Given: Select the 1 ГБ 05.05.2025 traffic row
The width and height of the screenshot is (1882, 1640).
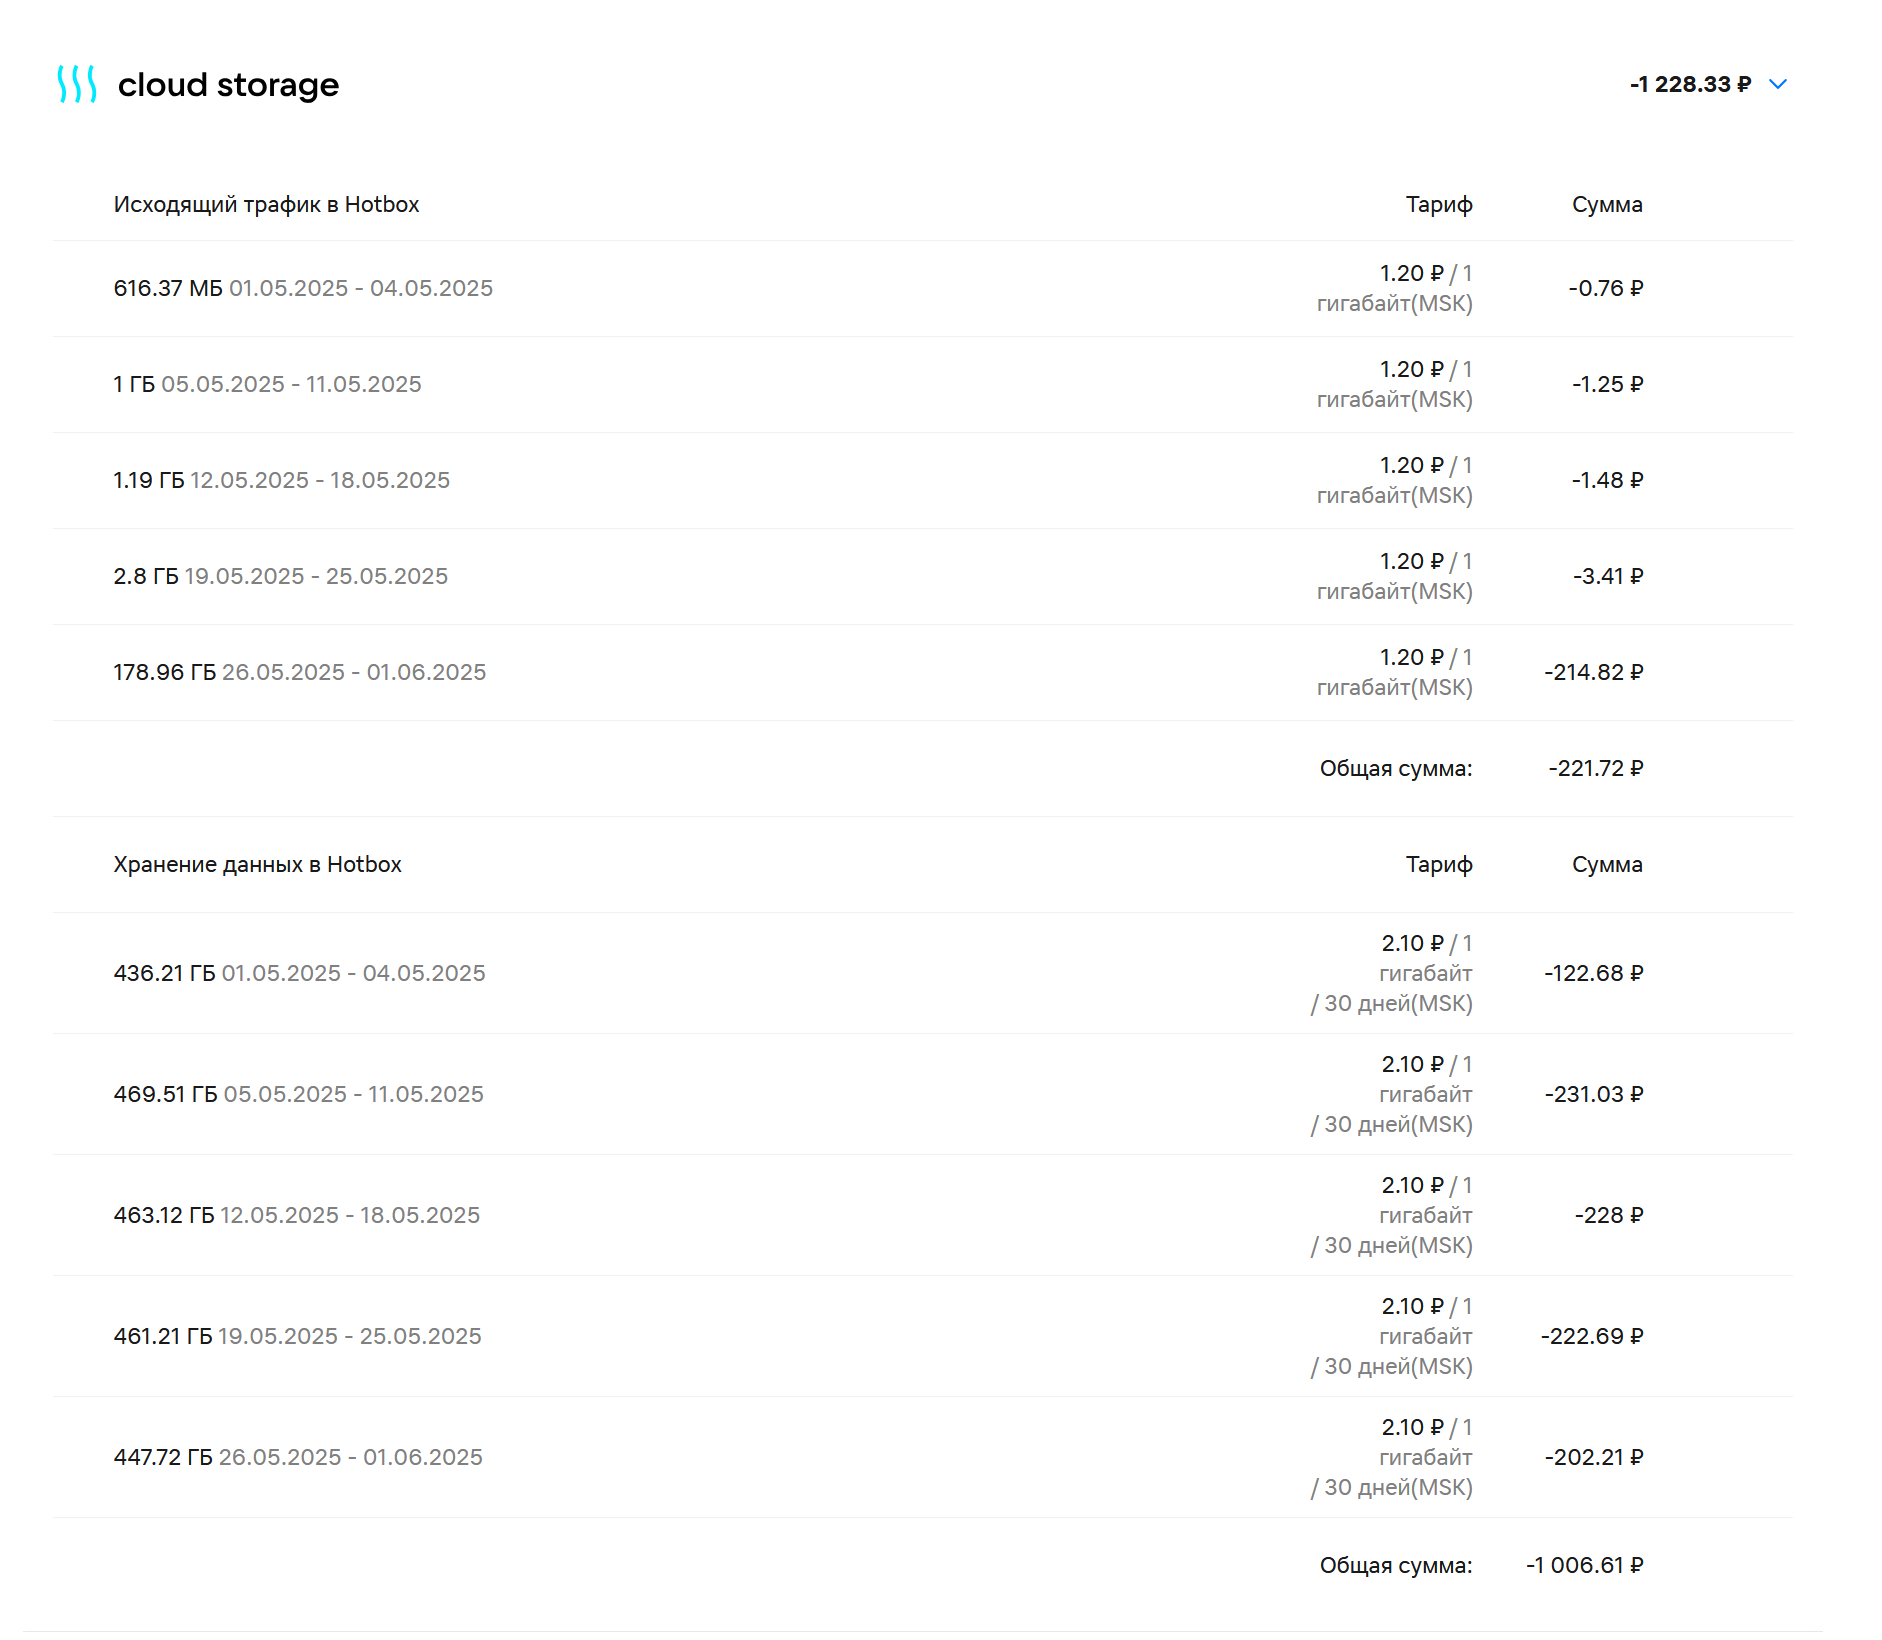Looking at the screenshot, I should 922,384.
